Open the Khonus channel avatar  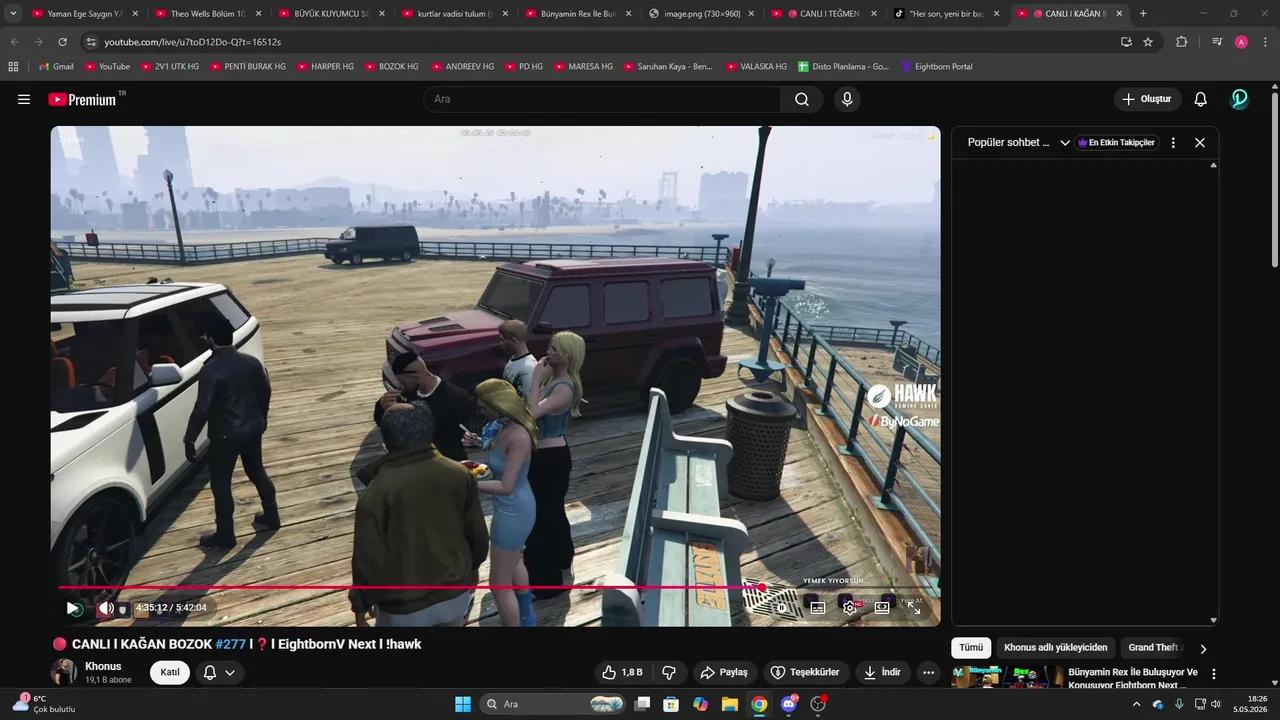point(64,672)
